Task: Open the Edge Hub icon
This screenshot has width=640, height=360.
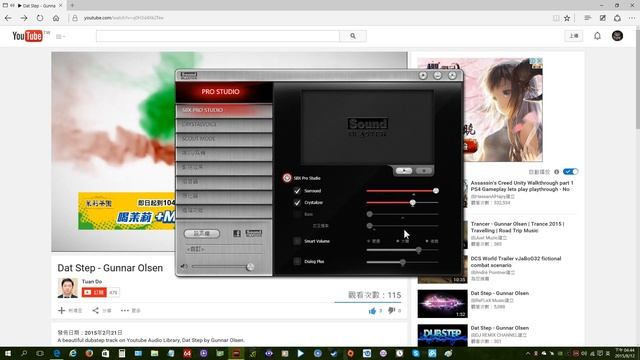Action: [587, 18]
